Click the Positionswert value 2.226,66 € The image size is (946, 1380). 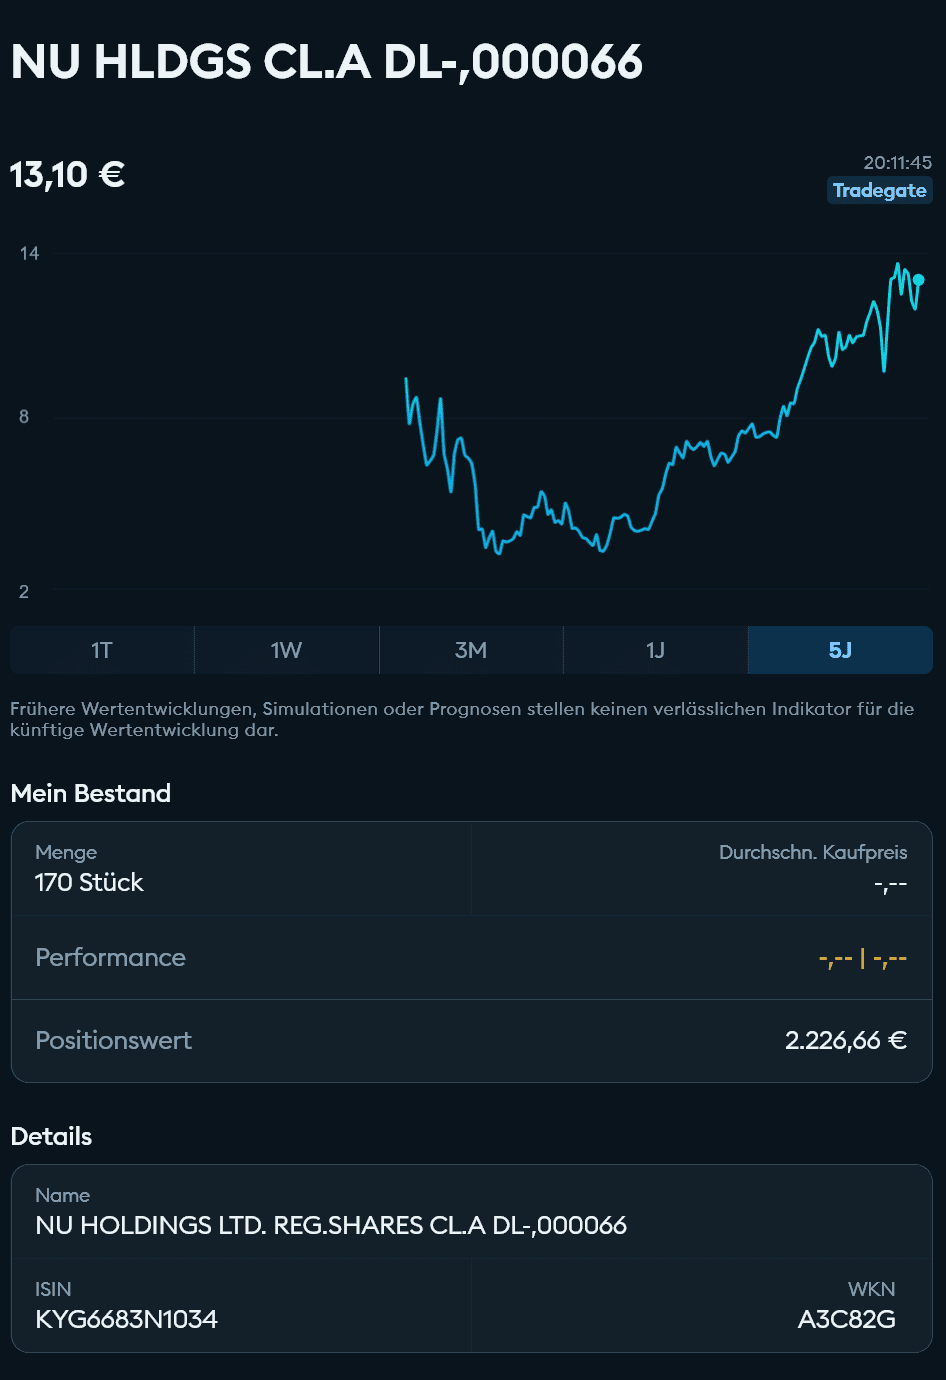845,1041
